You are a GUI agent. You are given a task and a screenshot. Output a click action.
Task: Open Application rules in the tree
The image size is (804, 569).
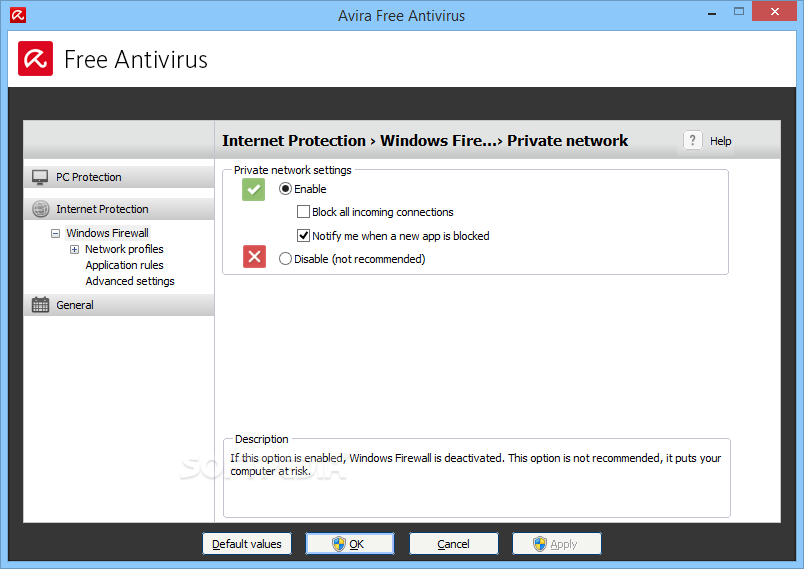click(x=124, y=265)
